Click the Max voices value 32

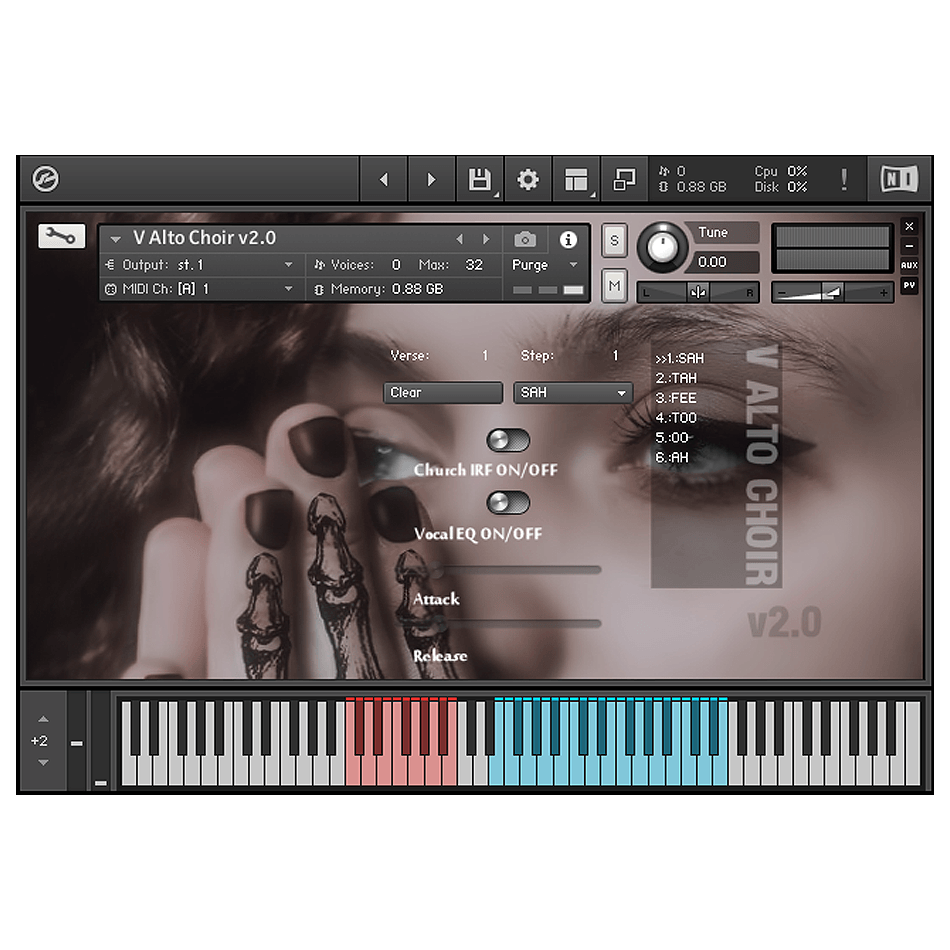[474, 265]
